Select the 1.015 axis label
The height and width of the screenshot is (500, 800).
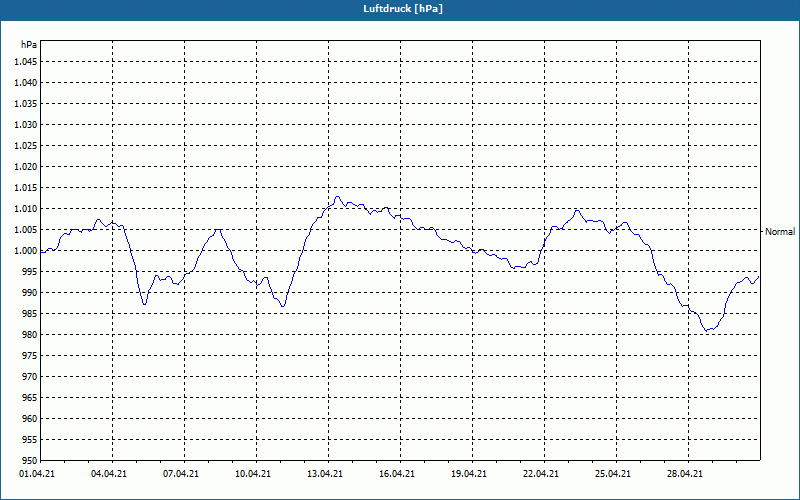[x=26, y=188]
